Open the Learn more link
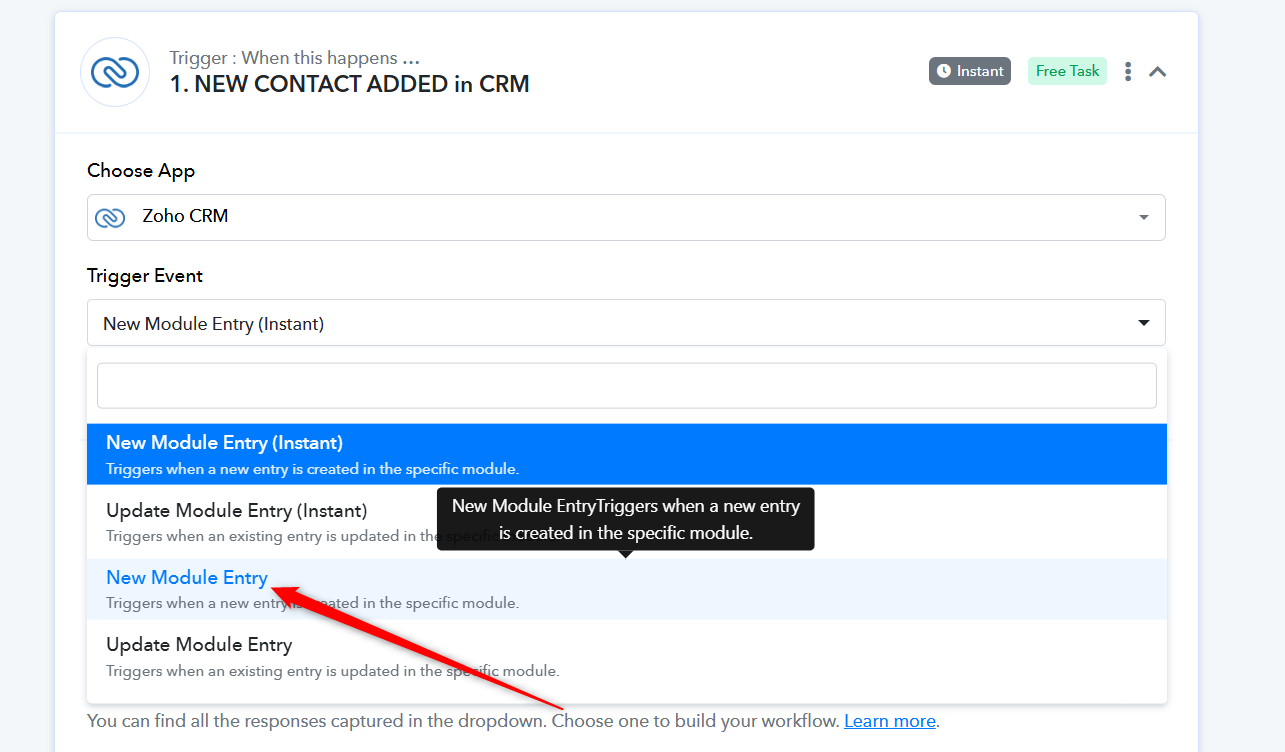Image resolution: width=1285 pixels, height=752 pixels. [x=890, y=721]
